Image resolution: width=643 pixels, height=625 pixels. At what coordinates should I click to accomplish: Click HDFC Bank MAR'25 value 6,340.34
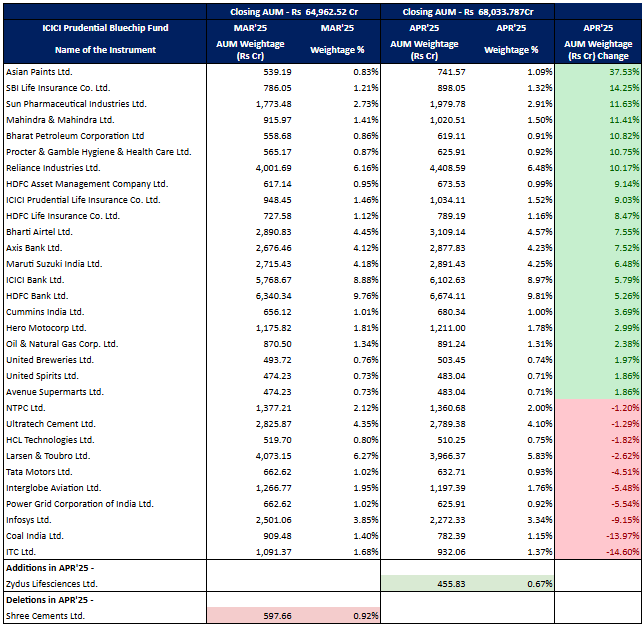(274, 296)
